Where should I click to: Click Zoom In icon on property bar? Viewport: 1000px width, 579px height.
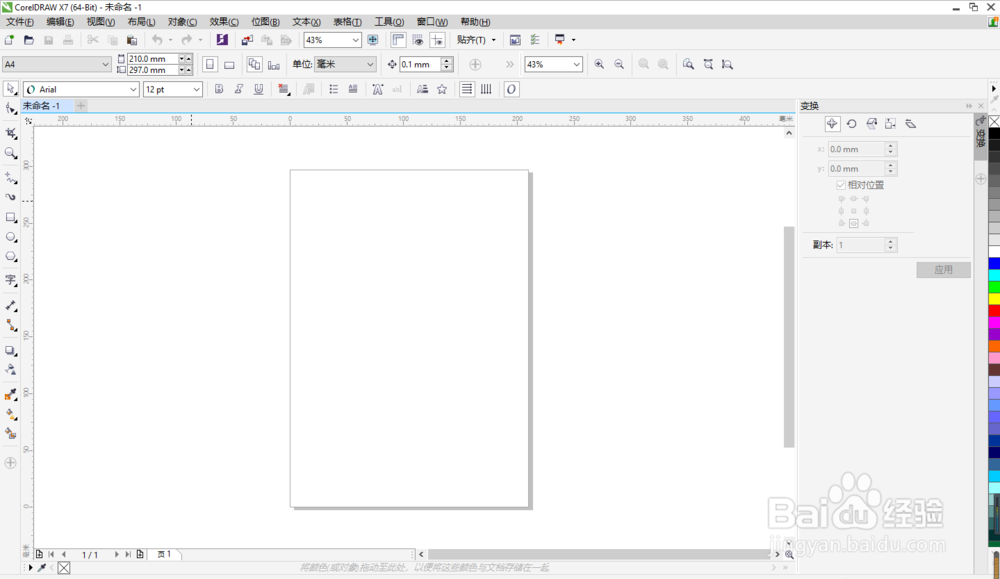point(599,64)
